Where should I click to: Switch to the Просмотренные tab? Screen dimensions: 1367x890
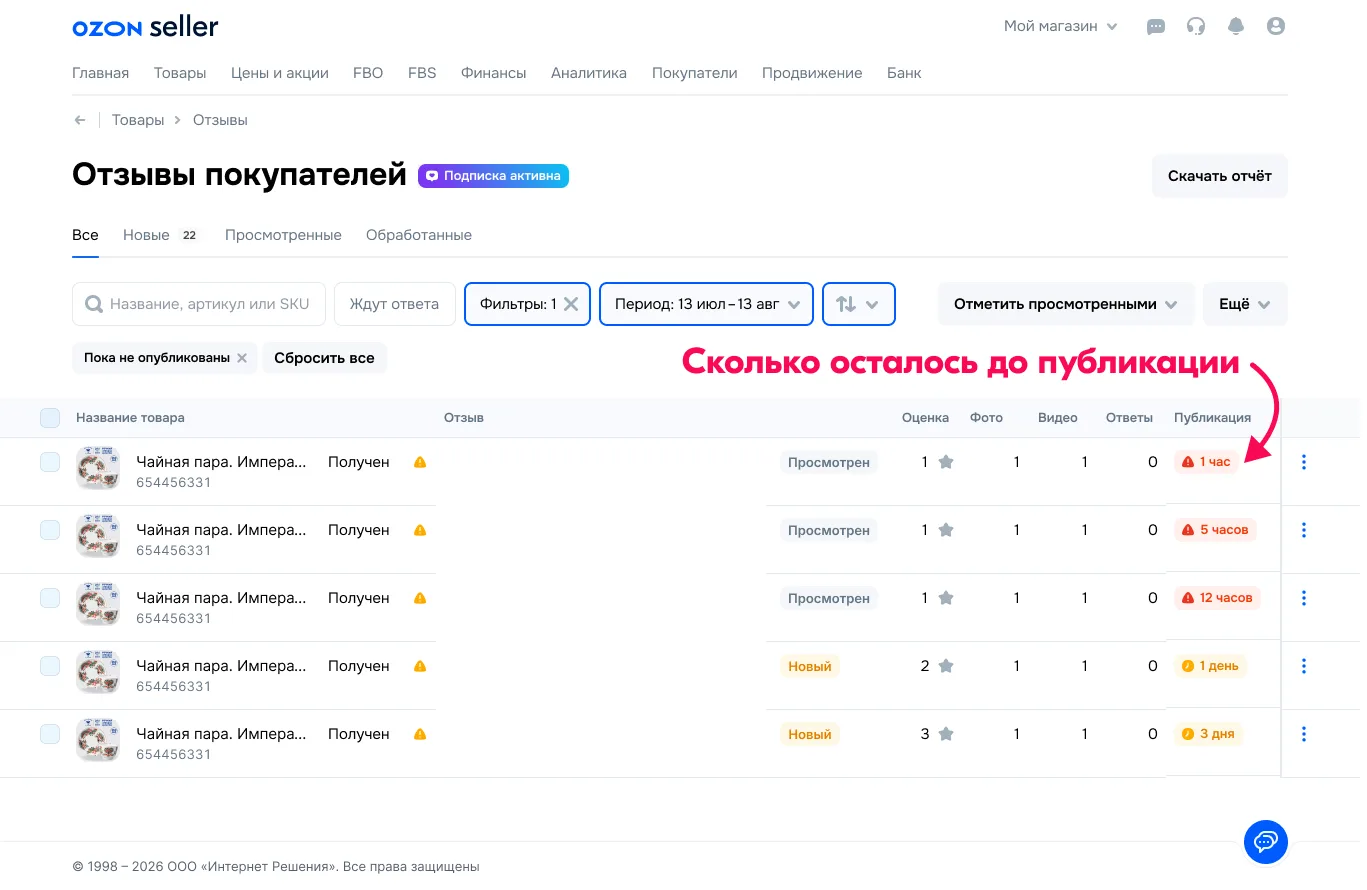coord(283,235)
